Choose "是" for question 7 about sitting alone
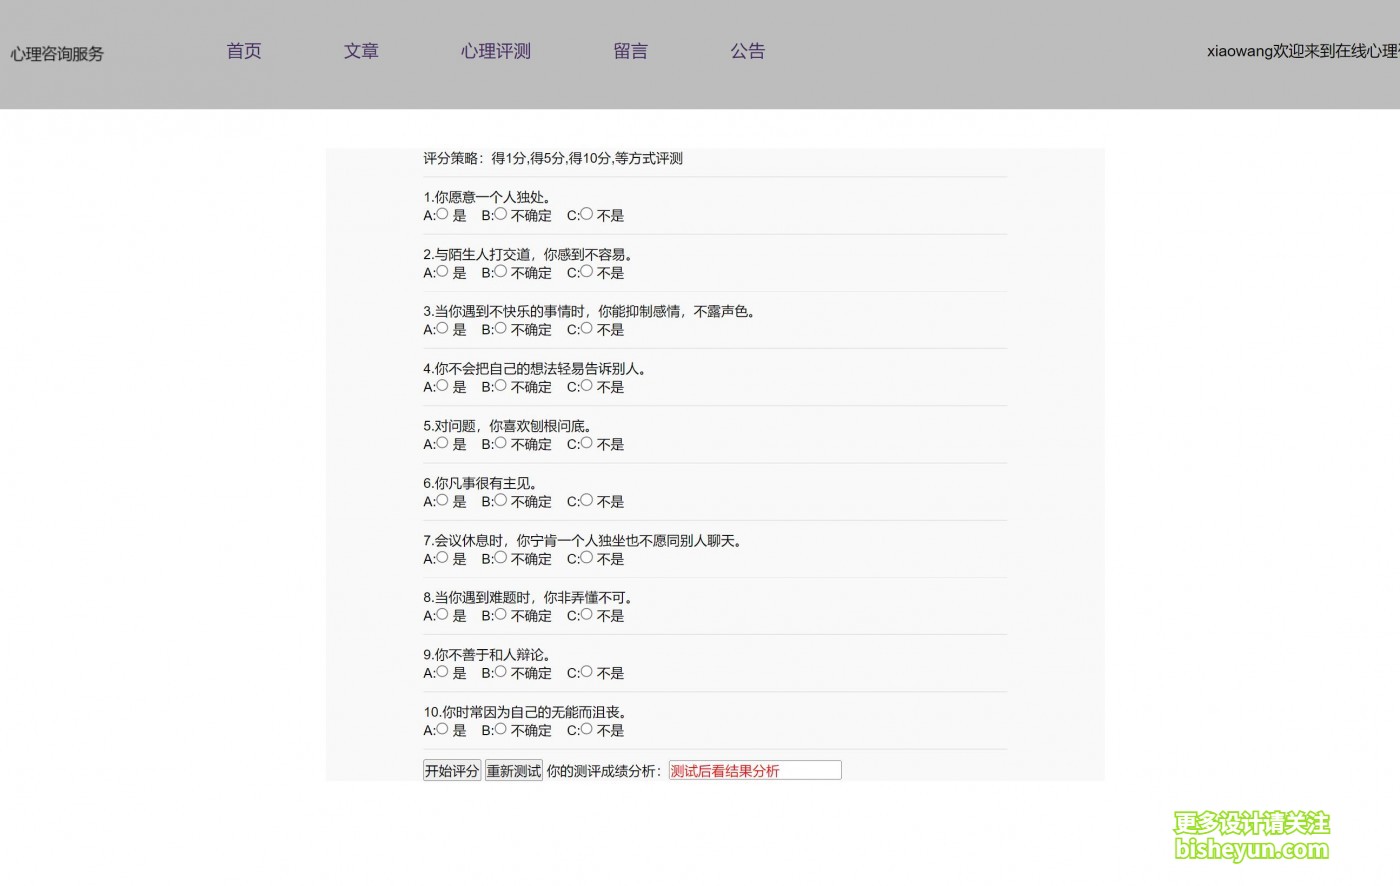Viewport: 1400px width, 886px height. click(441, 558)
